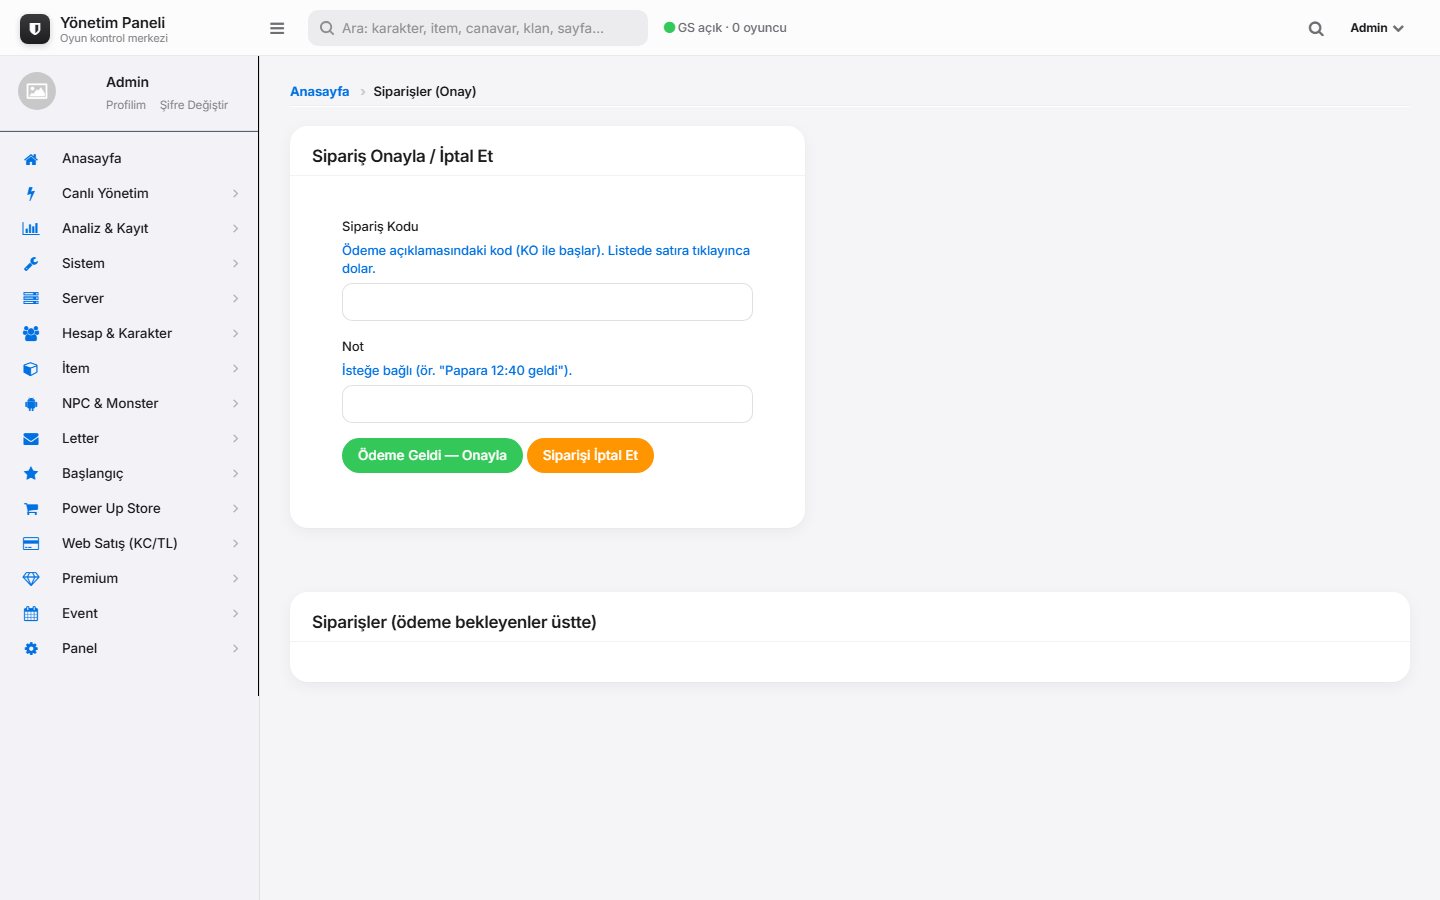Click the lightning bolt icon for Canlı Yönetim

(x=31, y=194)
